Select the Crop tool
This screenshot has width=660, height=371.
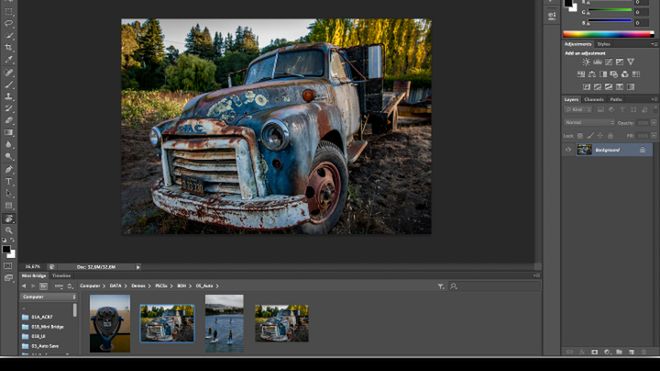click(x=8, y=48)
